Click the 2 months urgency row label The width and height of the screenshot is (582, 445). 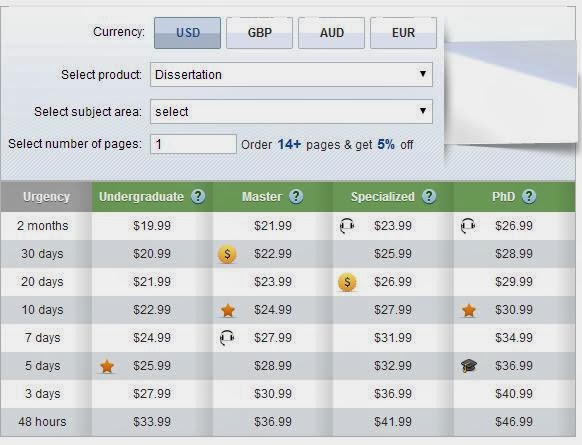click(42, 226)
